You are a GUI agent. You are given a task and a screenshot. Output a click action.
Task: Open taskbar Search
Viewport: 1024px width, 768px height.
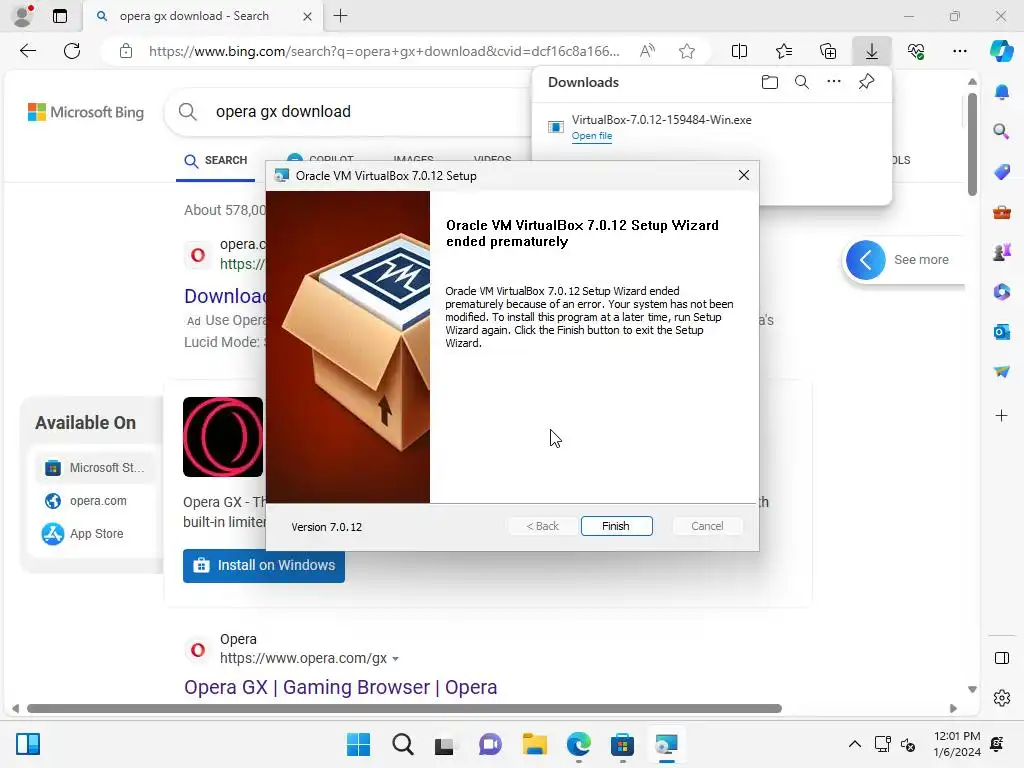click(402, 744)
